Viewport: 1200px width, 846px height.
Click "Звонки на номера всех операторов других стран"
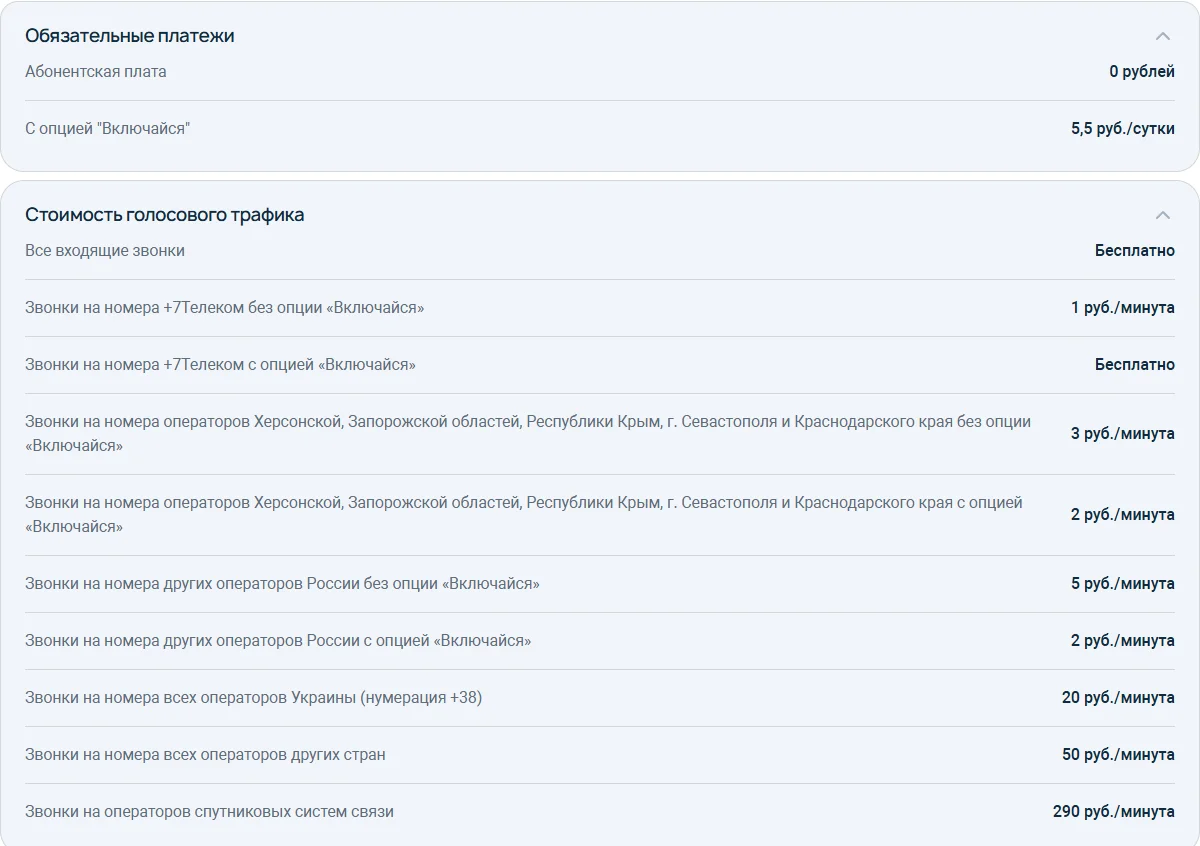(x=205, y=755)
